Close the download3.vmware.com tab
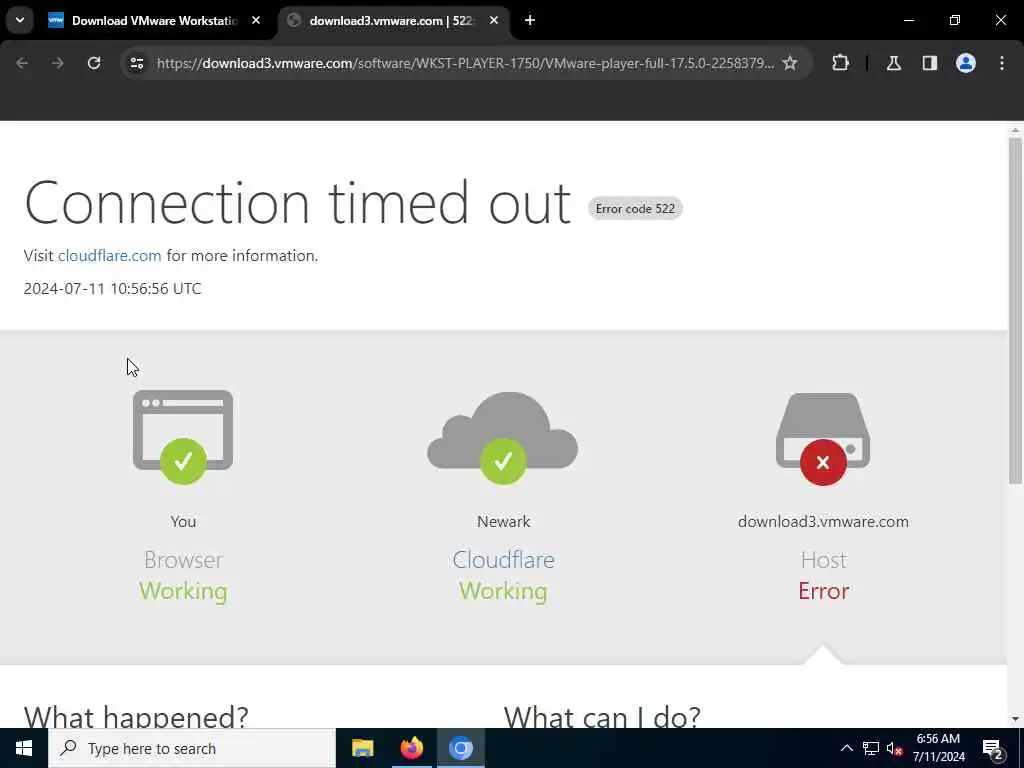Screen dimensions: 1024x768 pyautogui.click(x=494, y=21)
